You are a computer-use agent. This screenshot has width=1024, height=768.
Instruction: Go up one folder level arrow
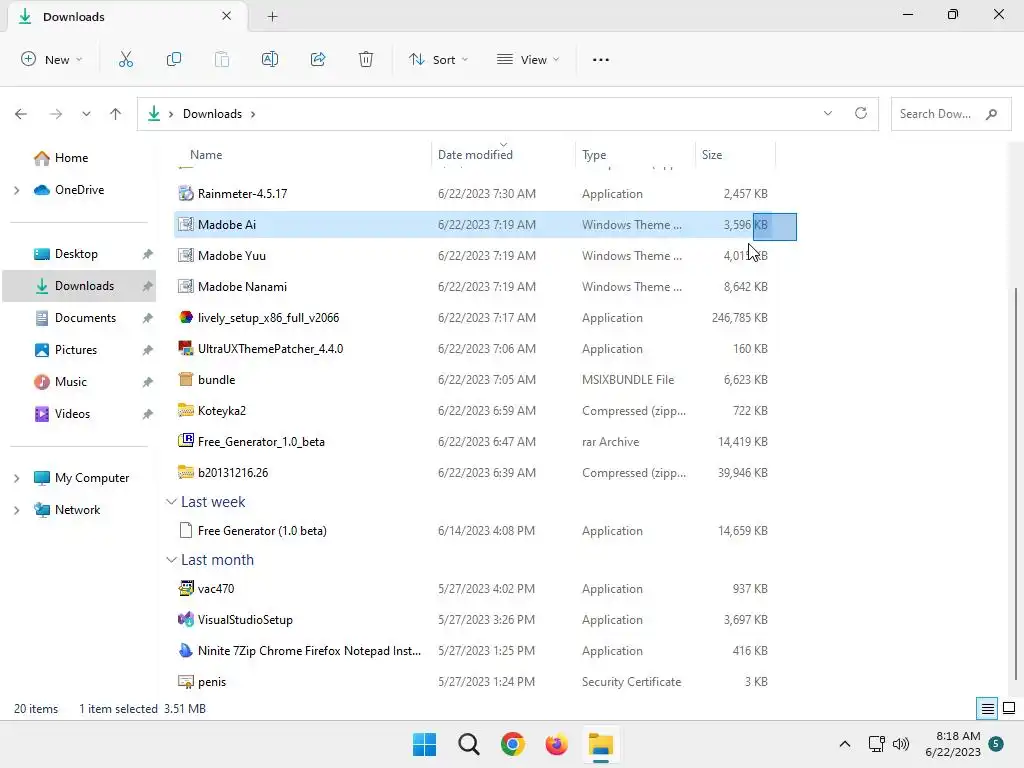point(116,114)
